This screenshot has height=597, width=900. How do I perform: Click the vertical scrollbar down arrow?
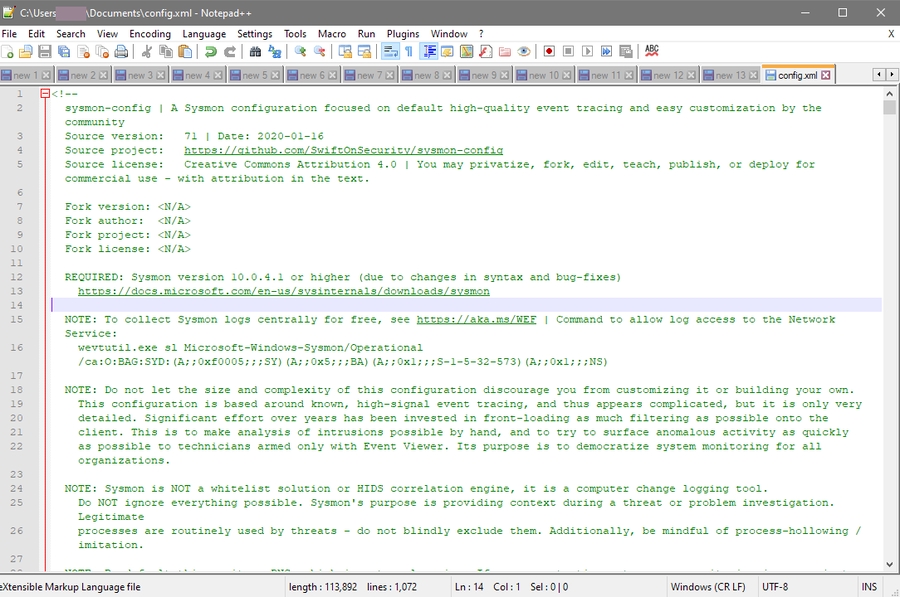890,564
